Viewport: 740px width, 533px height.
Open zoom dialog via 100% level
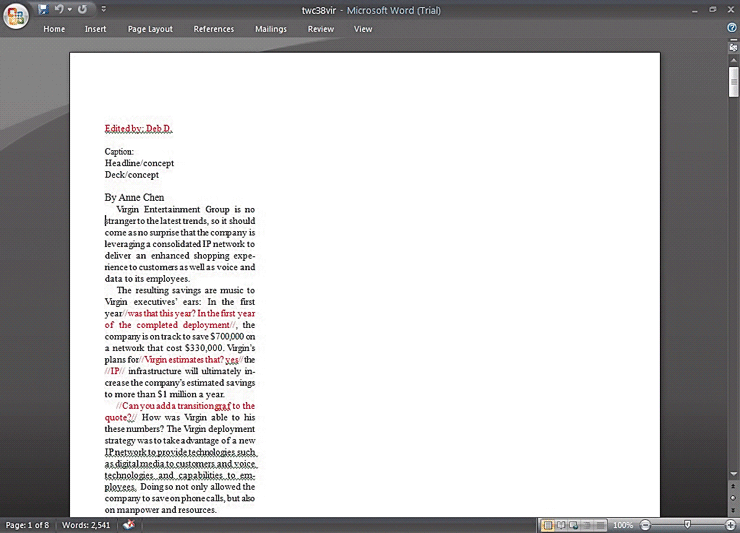(622, 525)
